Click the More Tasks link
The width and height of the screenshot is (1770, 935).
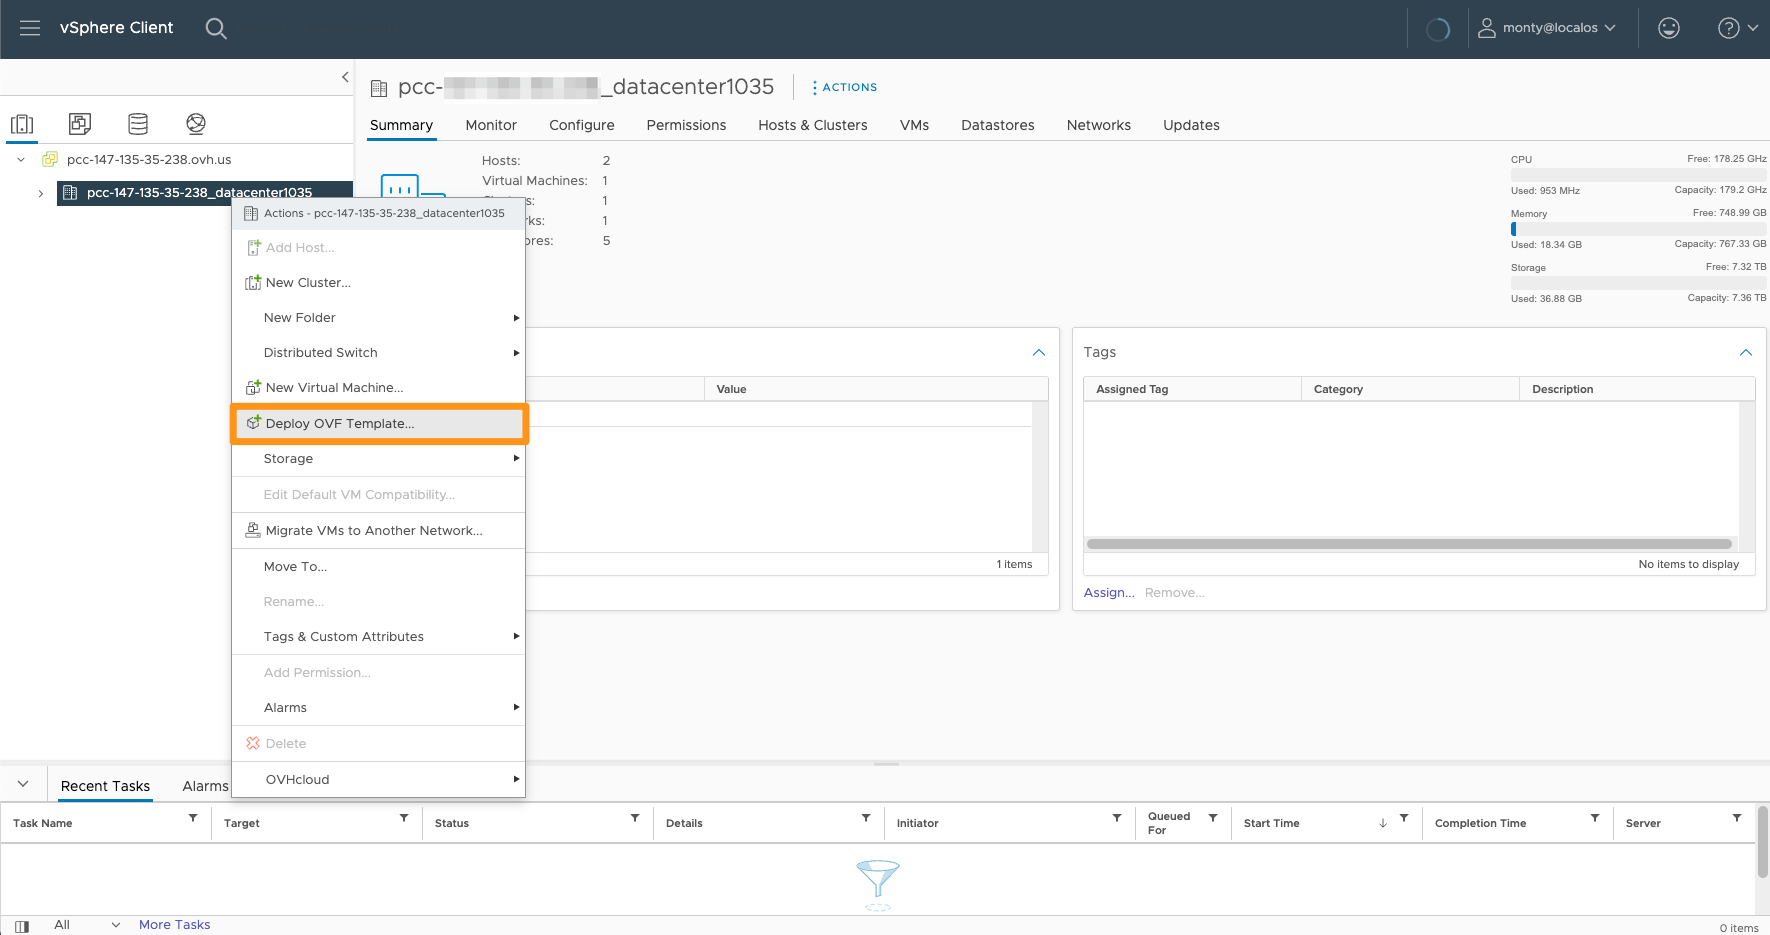tap(175, 925)
